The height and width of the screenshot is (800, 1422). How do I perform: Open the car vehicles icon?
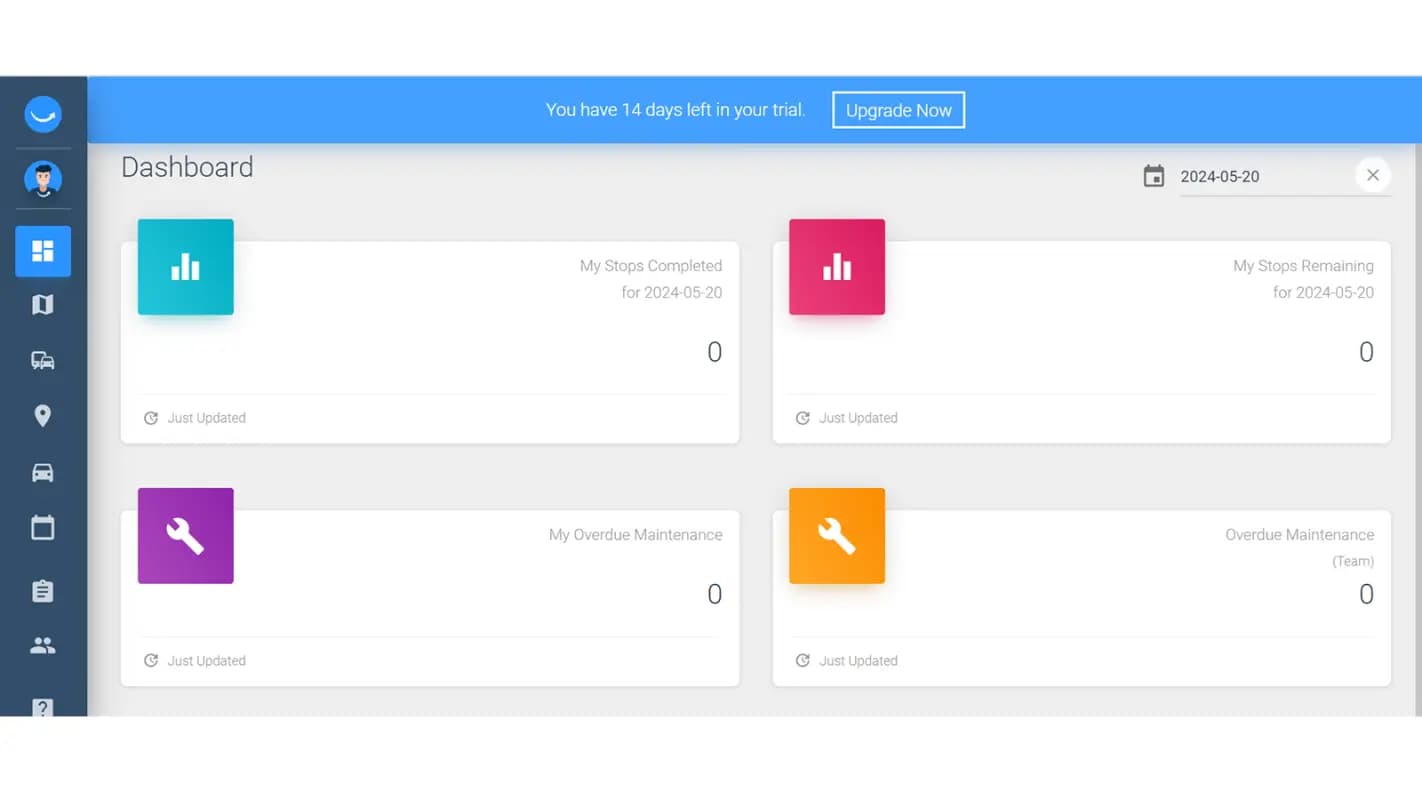coord(43,473)
